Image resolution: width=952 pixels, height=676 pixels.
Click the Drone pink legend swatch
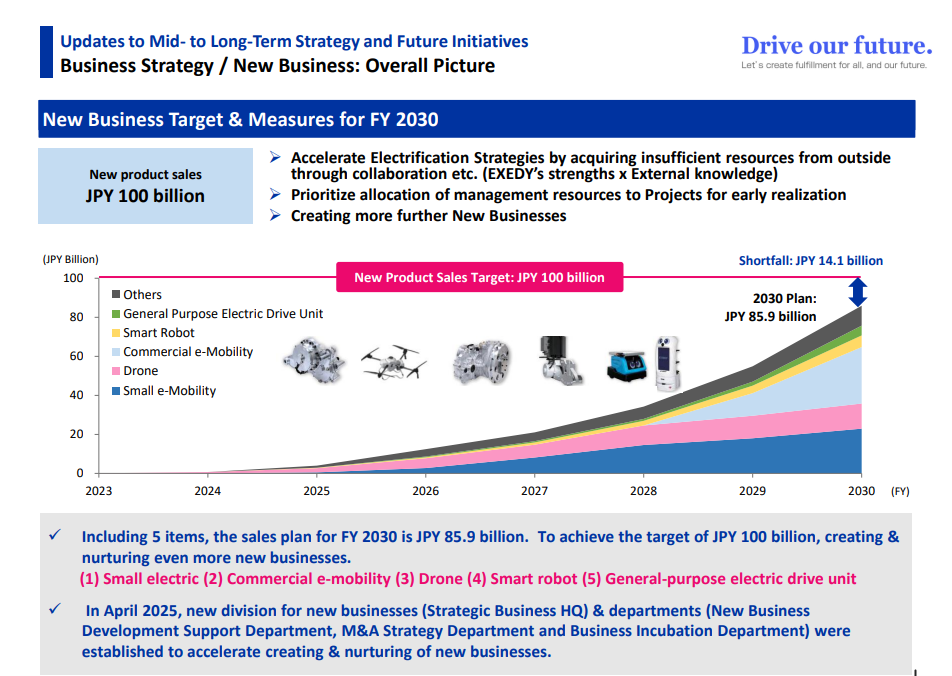pyautogui.click(x=116, y=371)
